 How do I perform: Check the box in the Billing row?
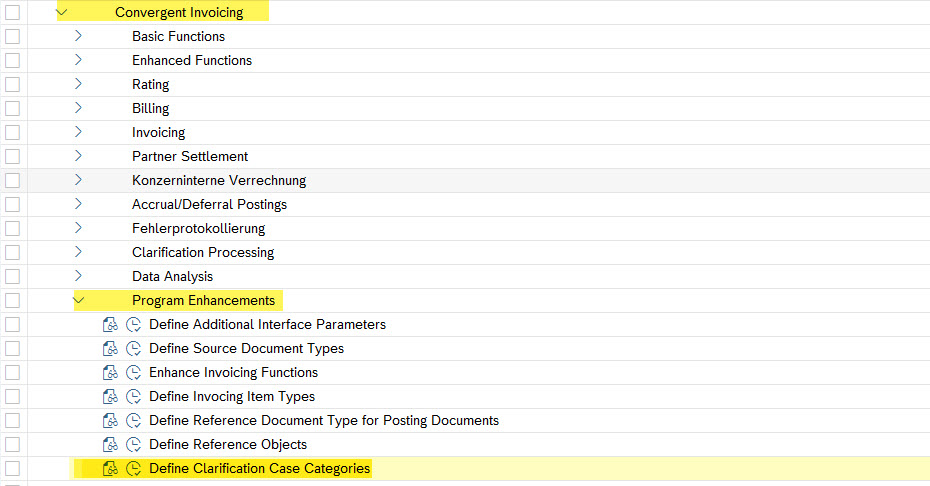pyautogui.click(x=12, y=108)
